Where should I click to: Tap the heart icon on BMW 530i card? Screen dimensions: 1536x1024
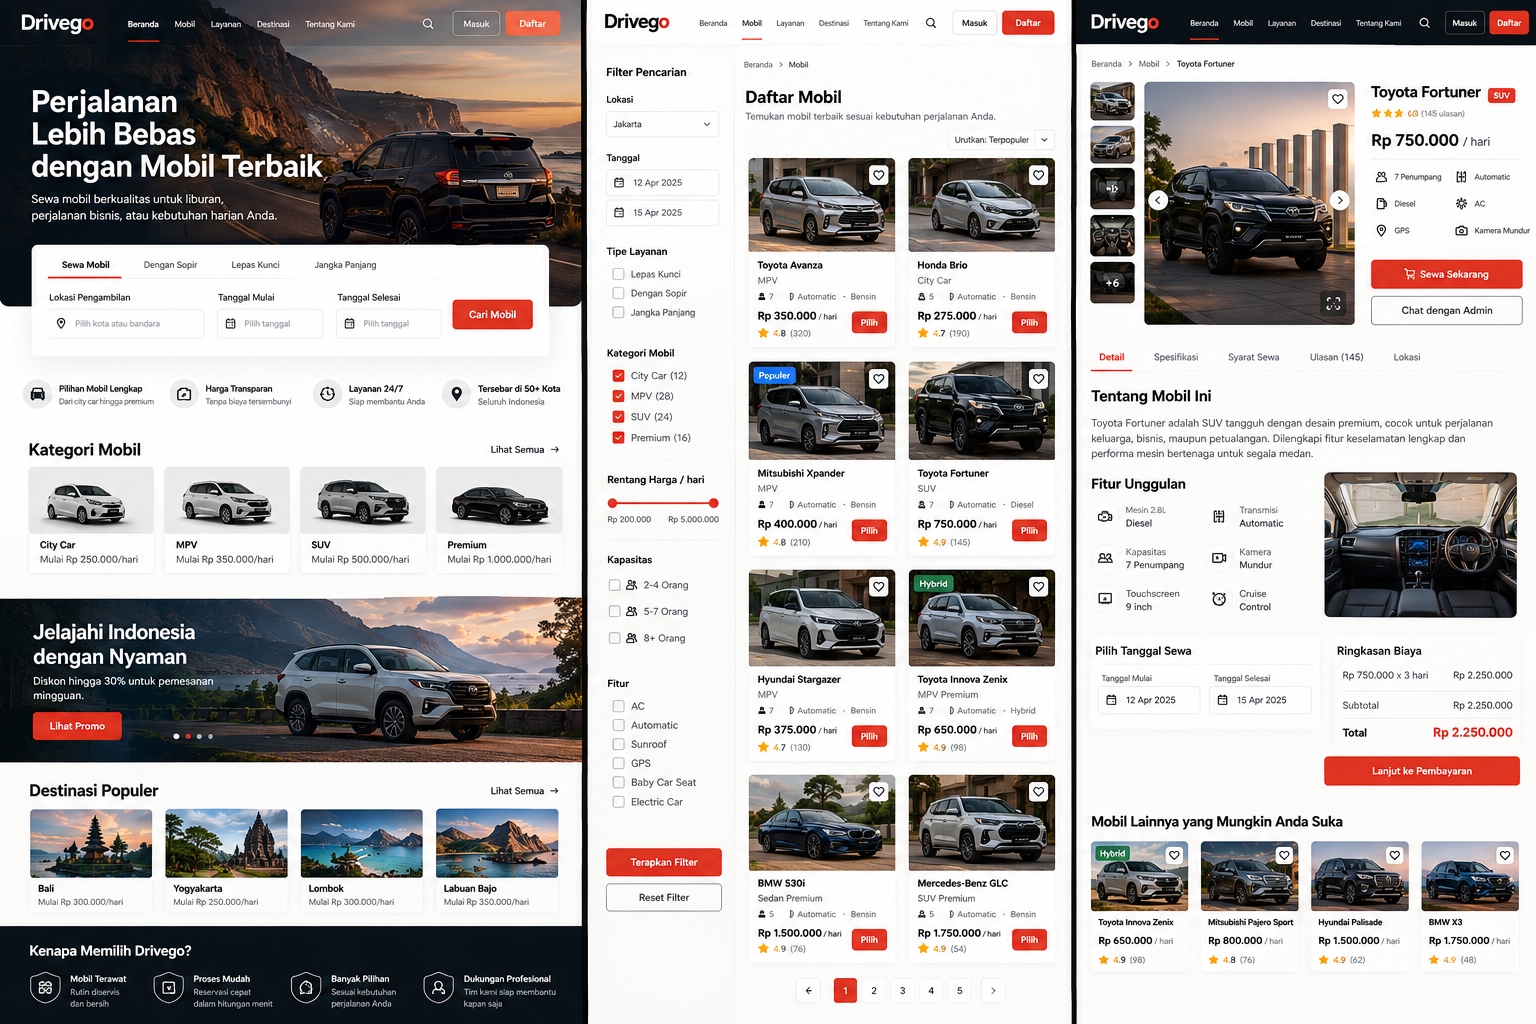(878, 792)
